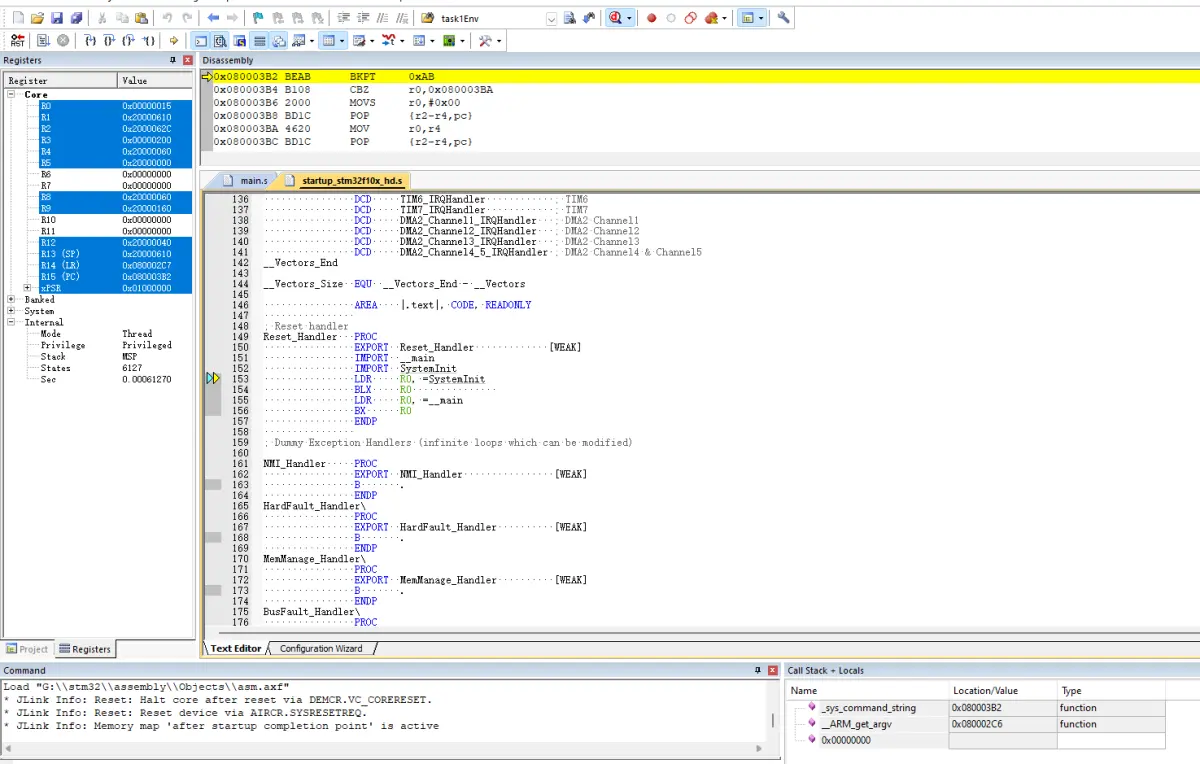Click the Navigate Backward blue arrow
The width and height of the screenshot is (1200, 764).
[213, 18]
